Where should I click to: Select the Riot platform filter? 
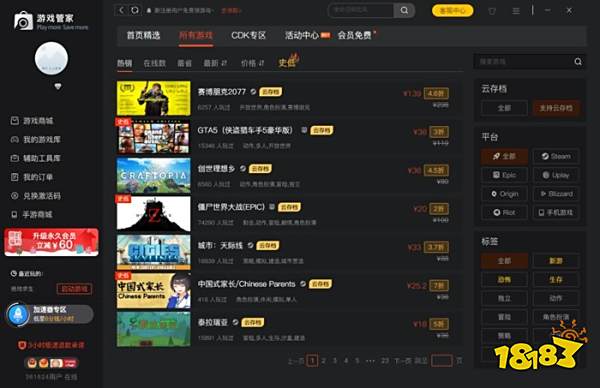click(504, 212)
